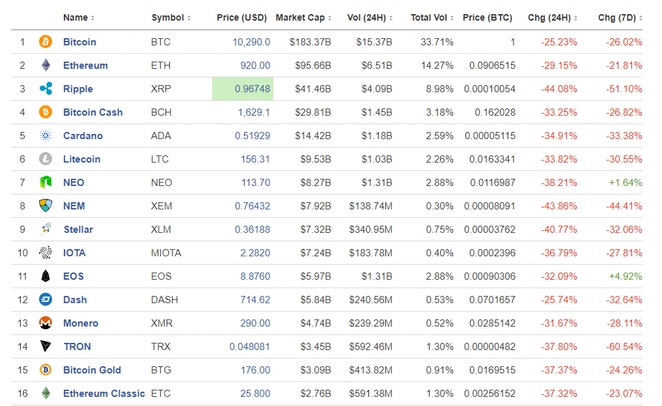Open the Cardano link
The image size is (662, 406).
tap(83, 135)
